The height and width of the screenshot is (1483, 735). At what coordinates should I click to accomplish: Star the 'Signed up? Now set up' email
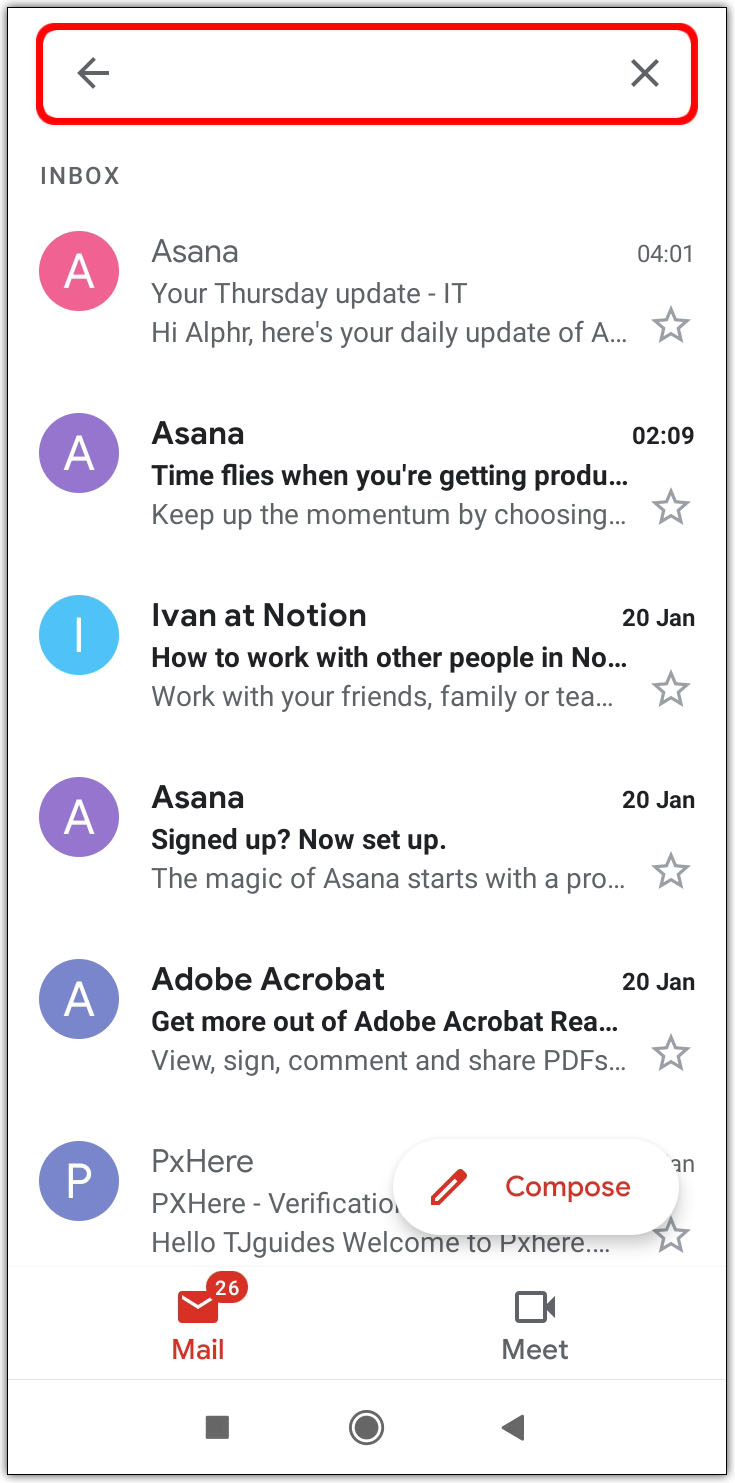click(671, 871)
